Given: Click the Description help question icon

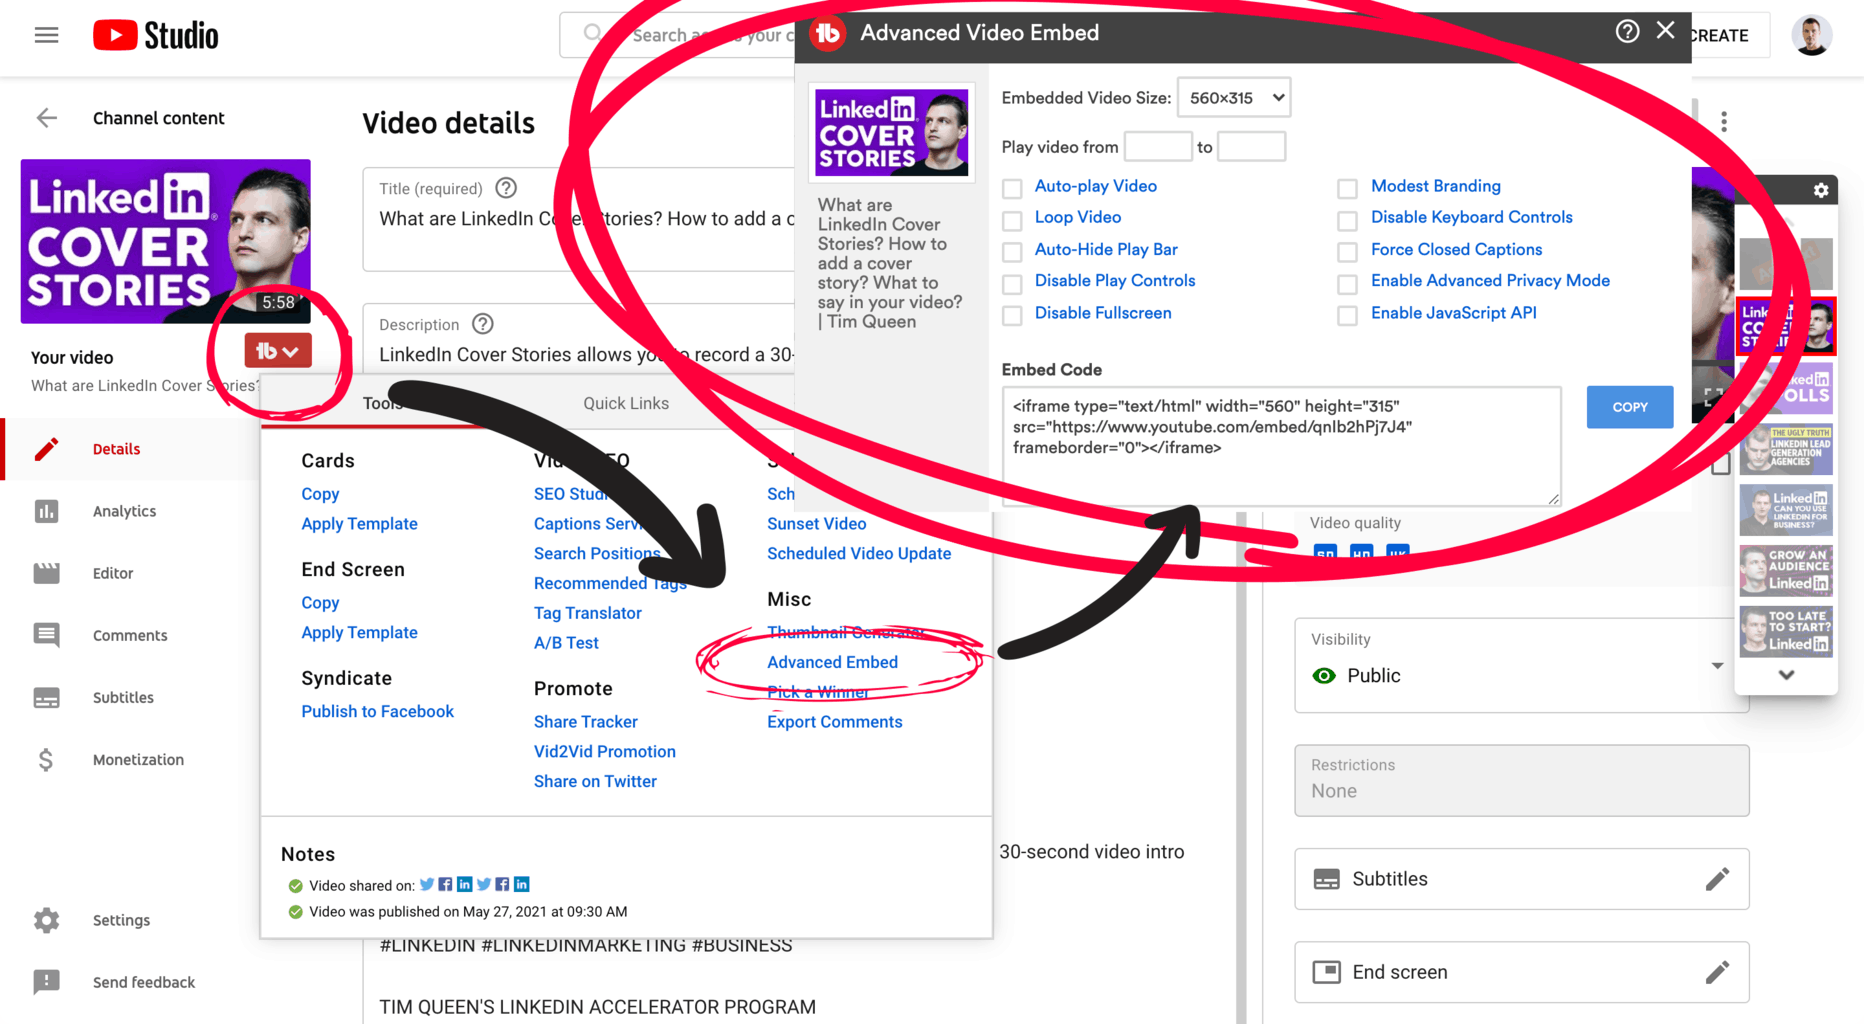Looking at the screenshot, I should point(483,324).
